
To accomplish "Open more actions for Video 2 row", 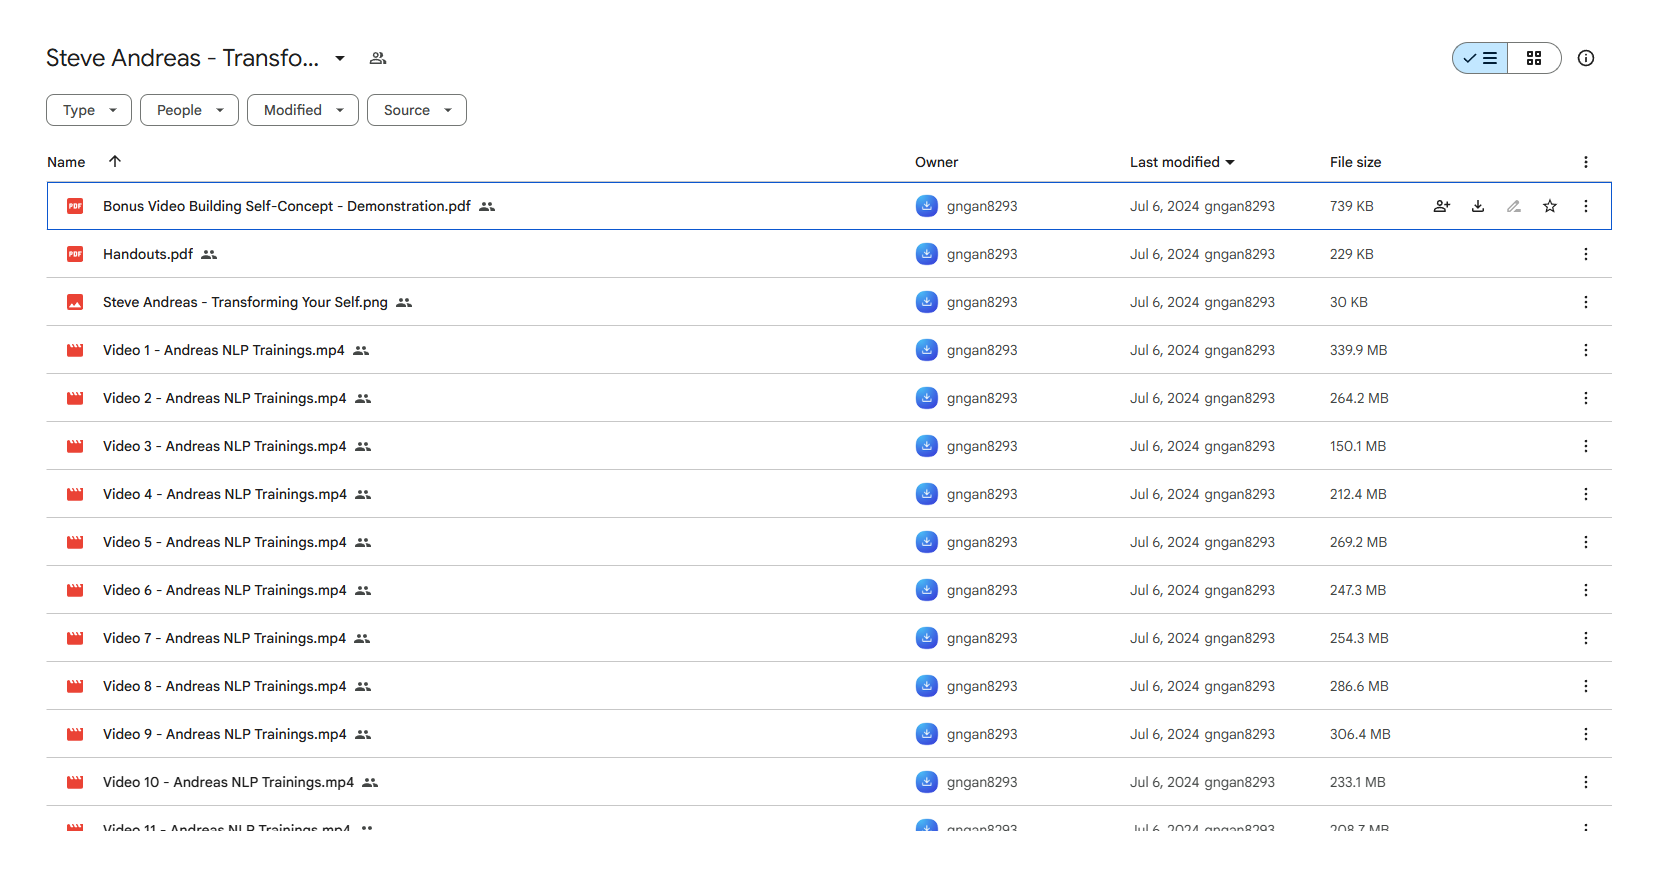I will point(1586,398).
